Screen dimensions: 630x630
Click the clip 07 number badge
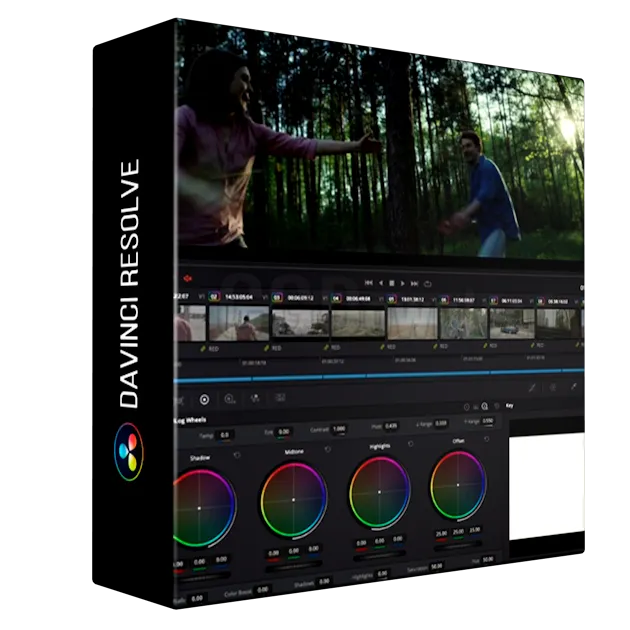pyautogui.click(x=494, y=301)
